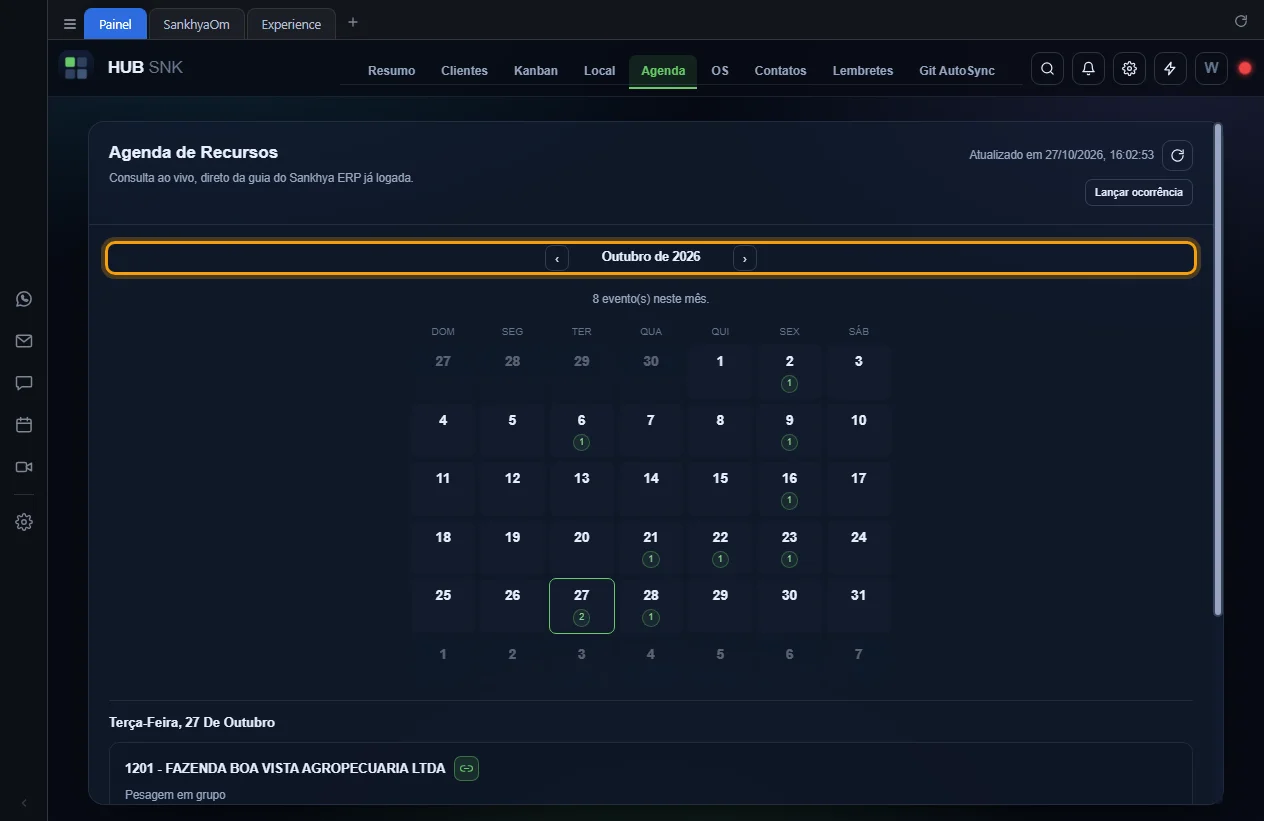Open the Contatos navigation item
The width and height of the screenshot is (1264, 821).
780,71
